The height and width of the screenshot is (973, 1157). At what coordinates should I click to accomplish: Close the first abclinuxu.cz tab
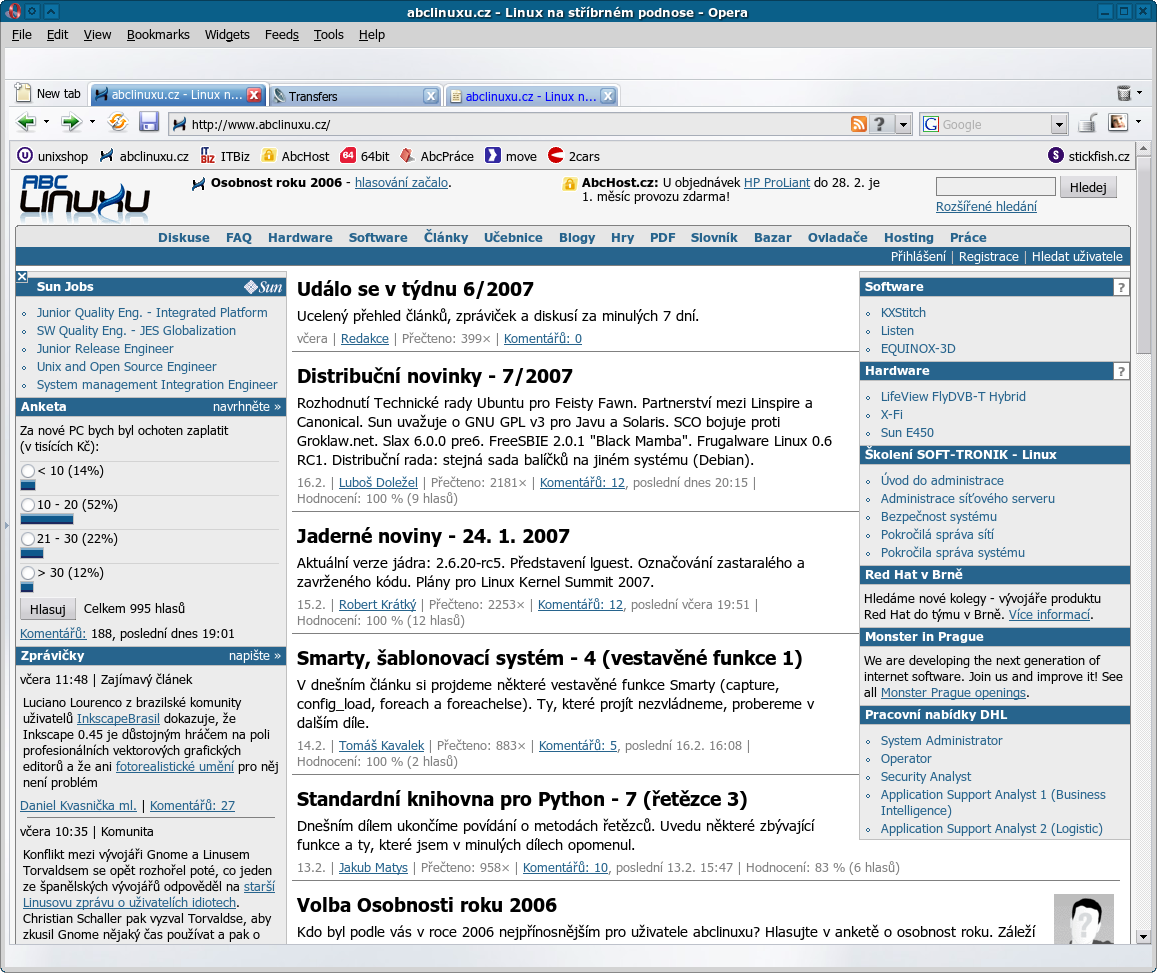[x=254, y=94]
